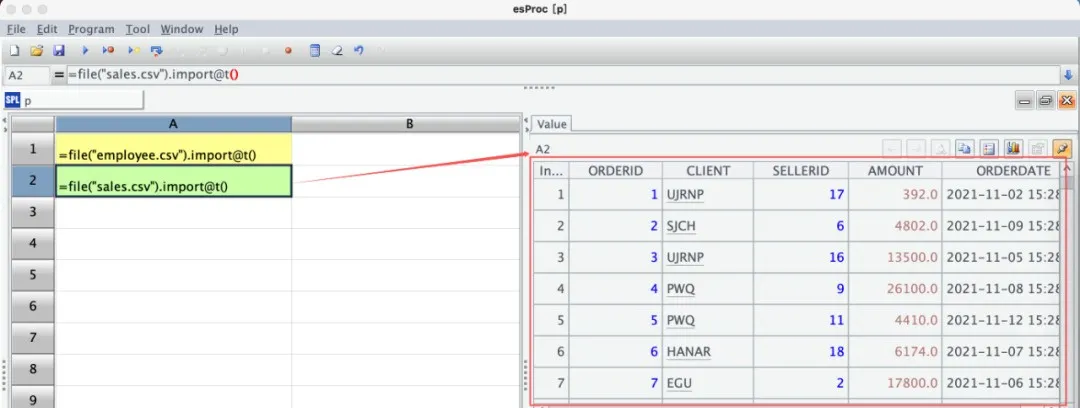Click the pin icon in Value panel
Image resolution: width=1080 pixels, height=408 pixels.
point(1063,147)
